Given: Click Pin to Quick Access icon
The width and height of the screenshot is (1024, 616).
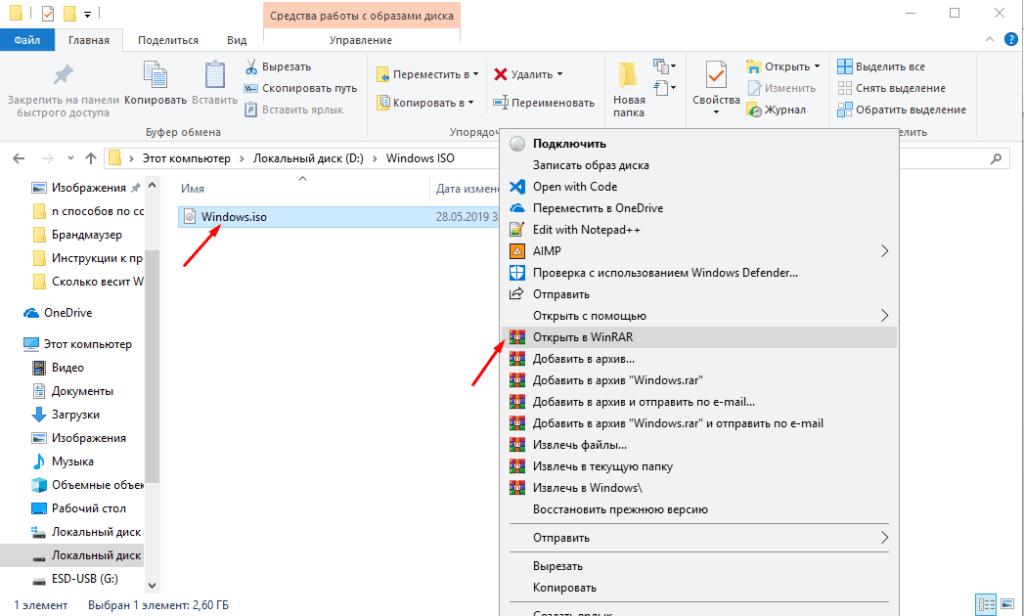Looking at the screenshot, I should [x=63, y=78].
